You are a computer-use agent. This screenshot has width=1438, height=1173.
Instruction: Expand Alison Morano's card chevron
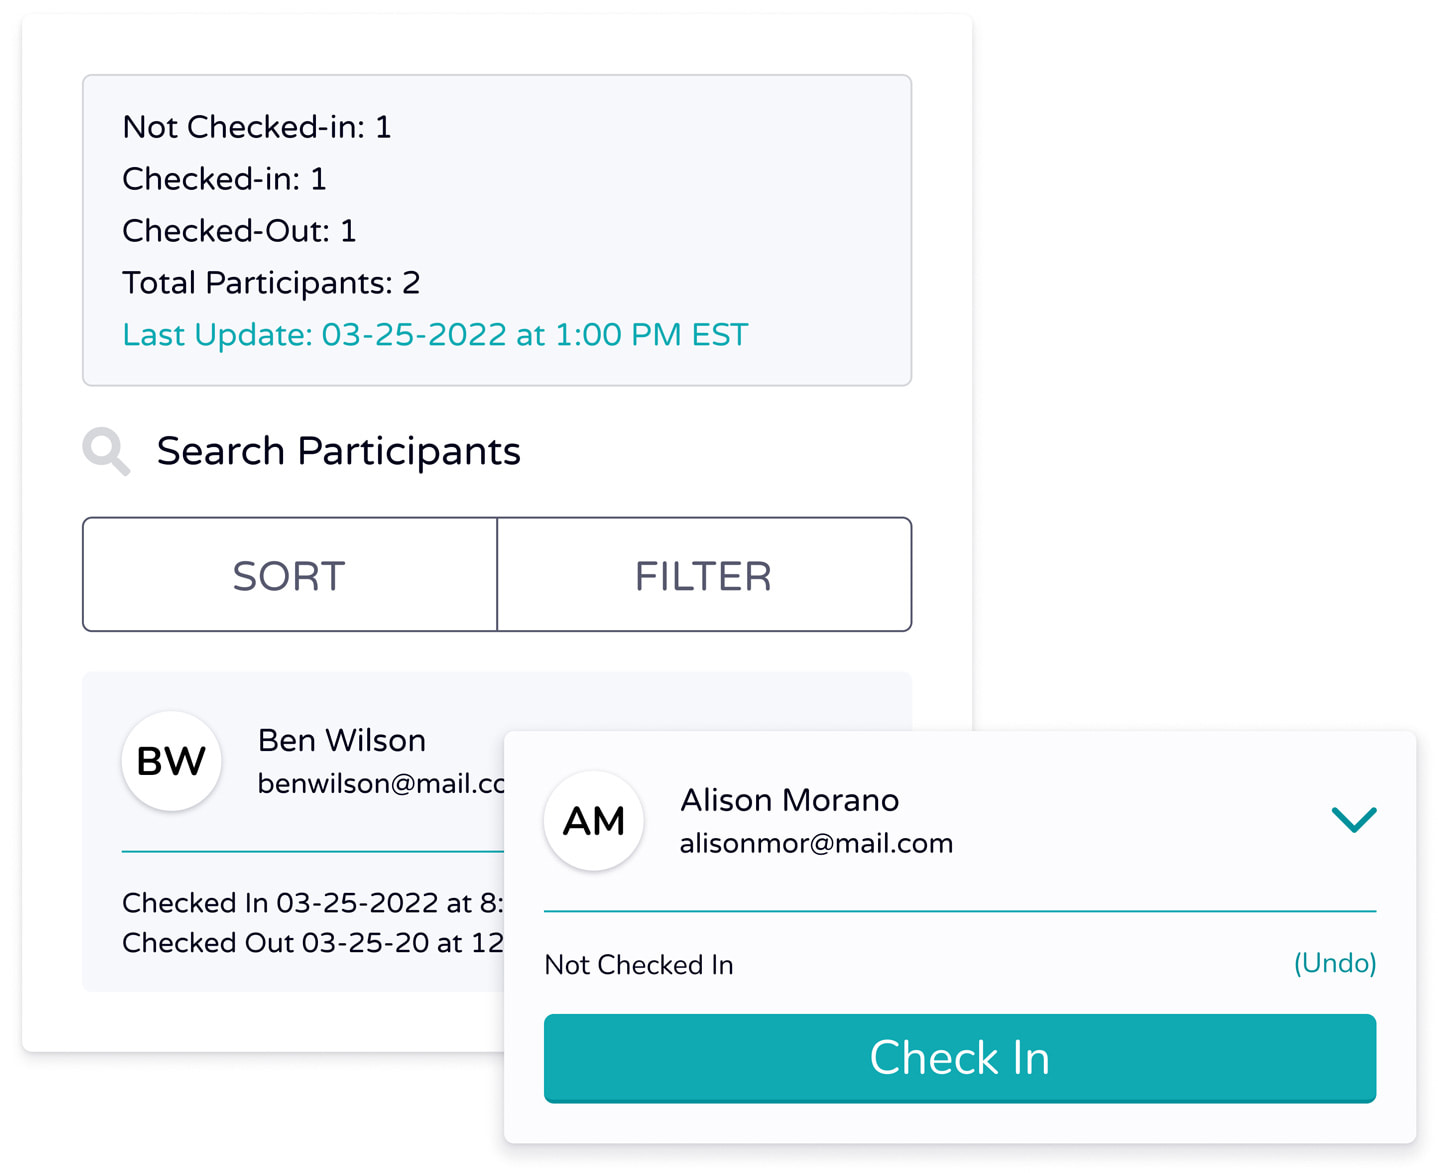1354,819
